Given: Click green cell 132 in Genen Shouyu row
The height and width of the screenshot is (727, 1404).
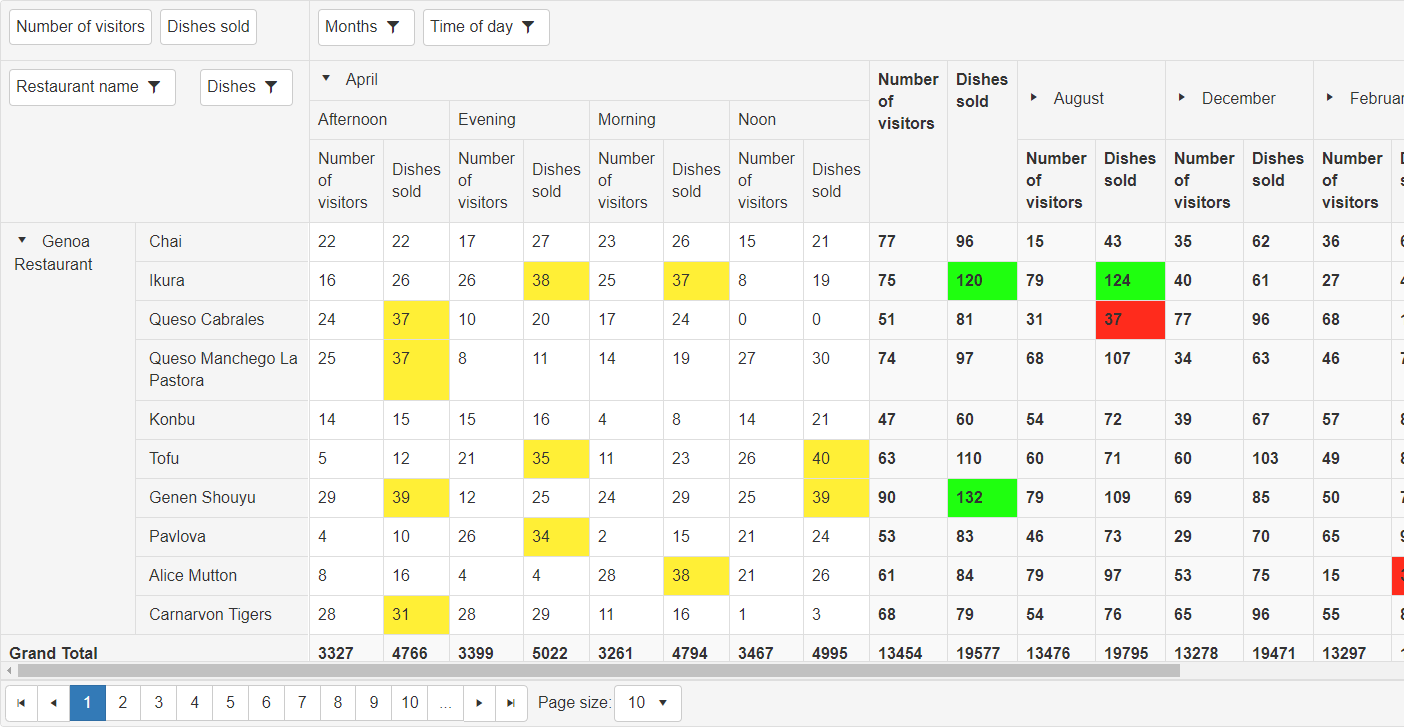Looking at the screenshot, I should (983, 498).
